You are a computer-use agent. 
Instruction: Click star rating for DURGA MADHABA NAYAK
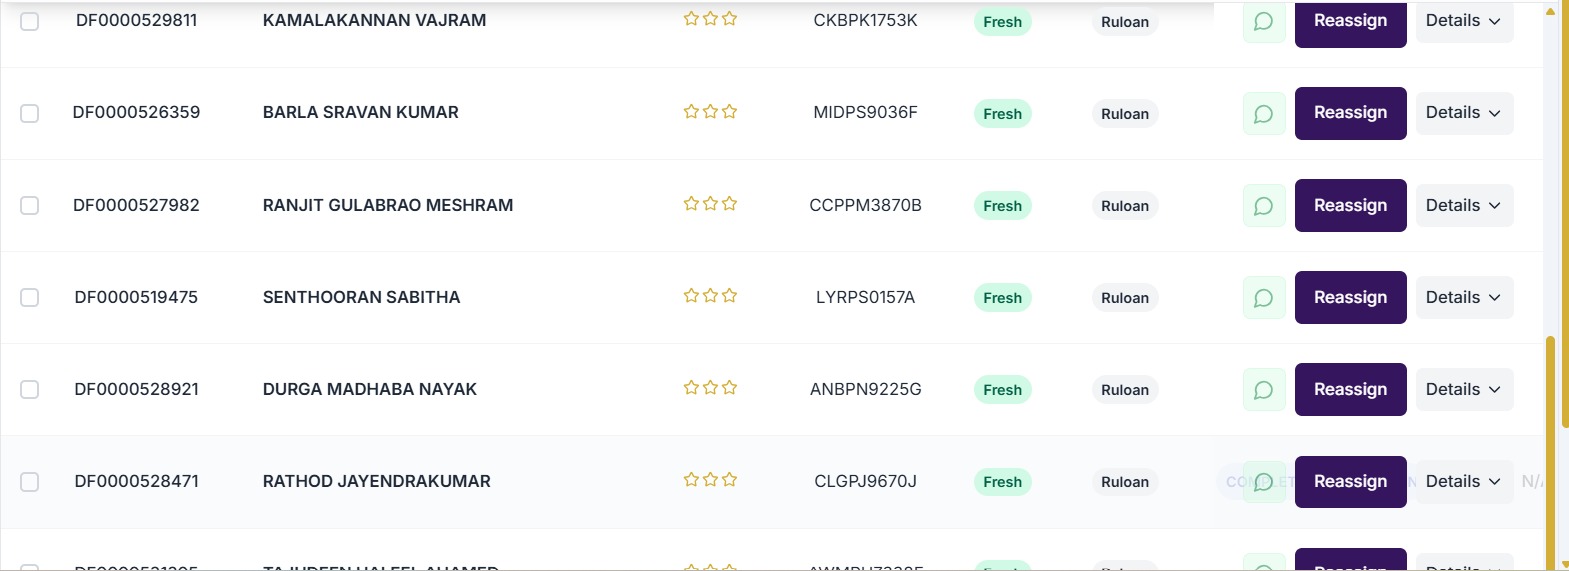point(710,388)
